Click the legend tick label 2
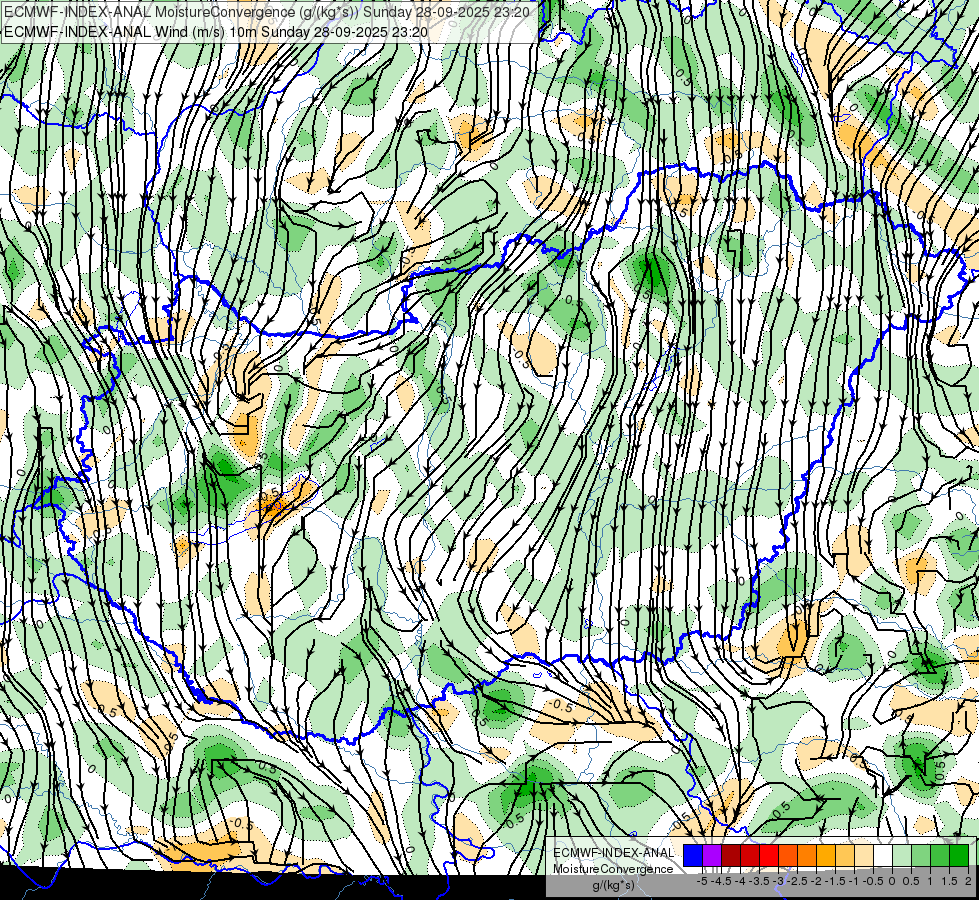The width and height of the screenshot is (979, 900). (968, 881)
